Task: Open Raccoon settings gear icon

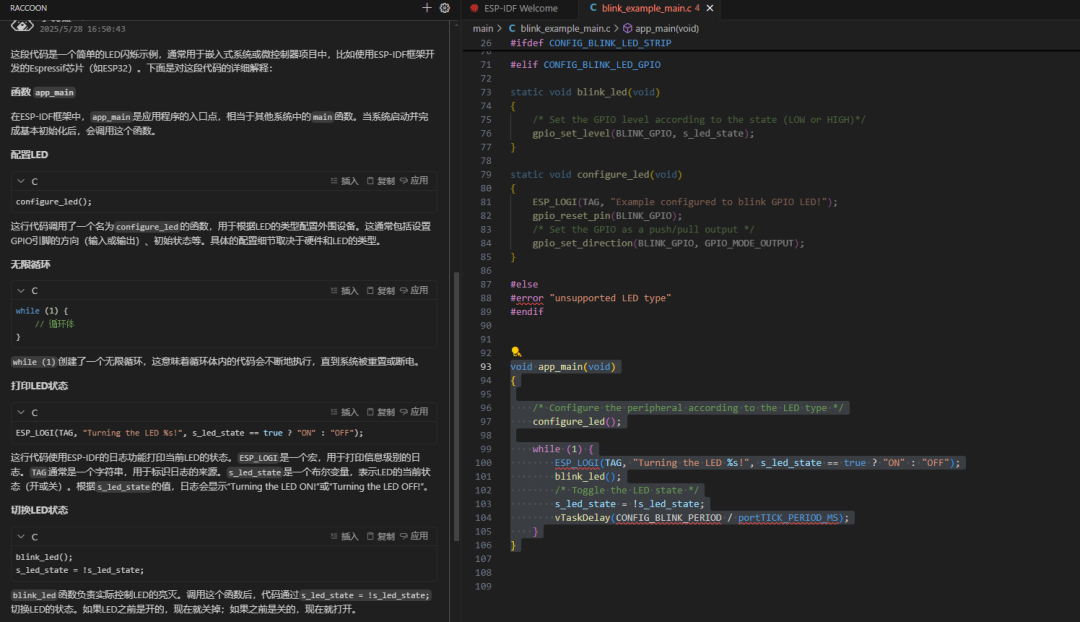Action: [445, 8]
